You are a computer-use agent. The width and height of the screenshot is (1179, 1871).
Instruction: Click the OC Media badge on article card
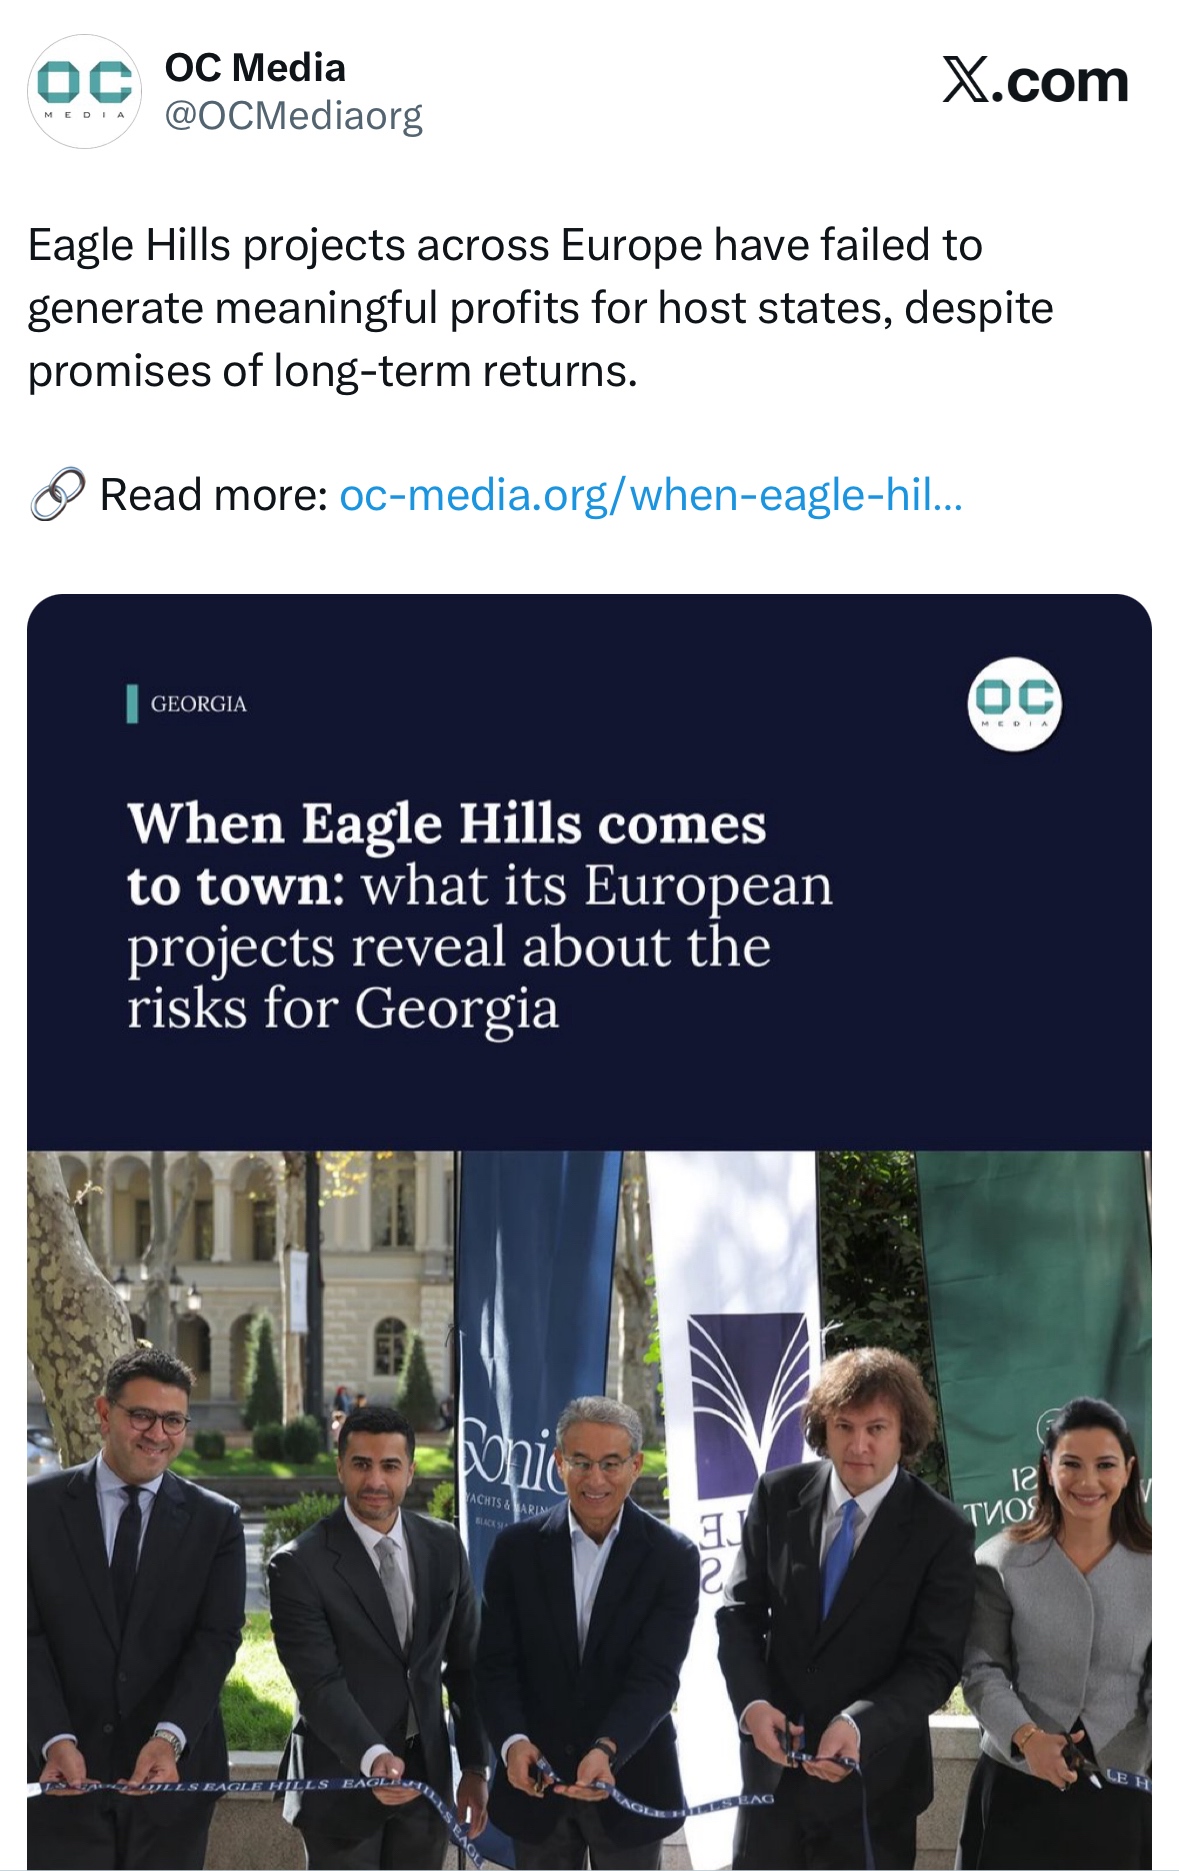point(1014,703)
